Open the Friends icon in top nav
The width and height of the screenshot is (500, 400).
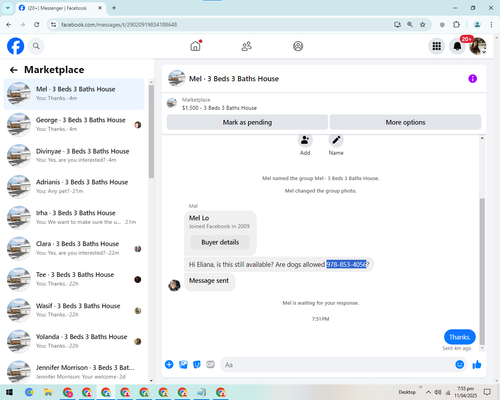click(x=247, y=46)
